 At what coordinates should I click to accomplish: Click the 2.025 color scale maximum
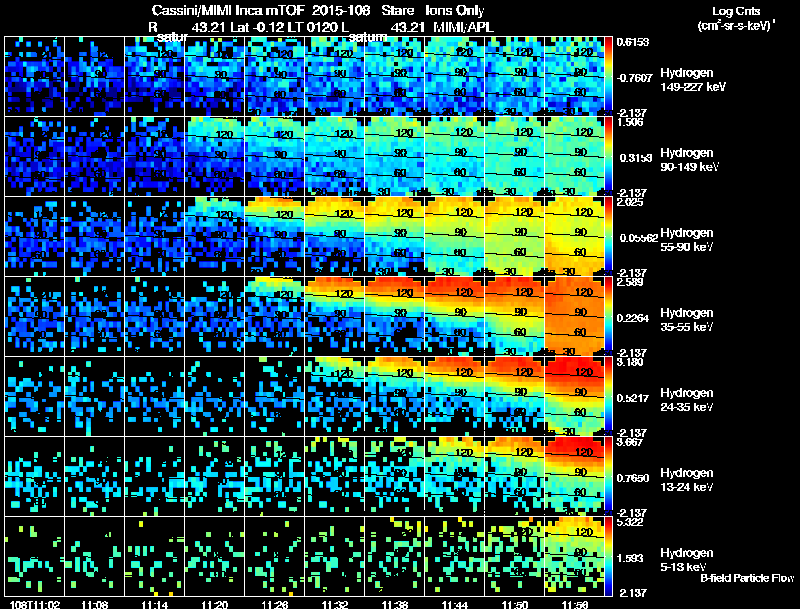click(x=630, y=202)
